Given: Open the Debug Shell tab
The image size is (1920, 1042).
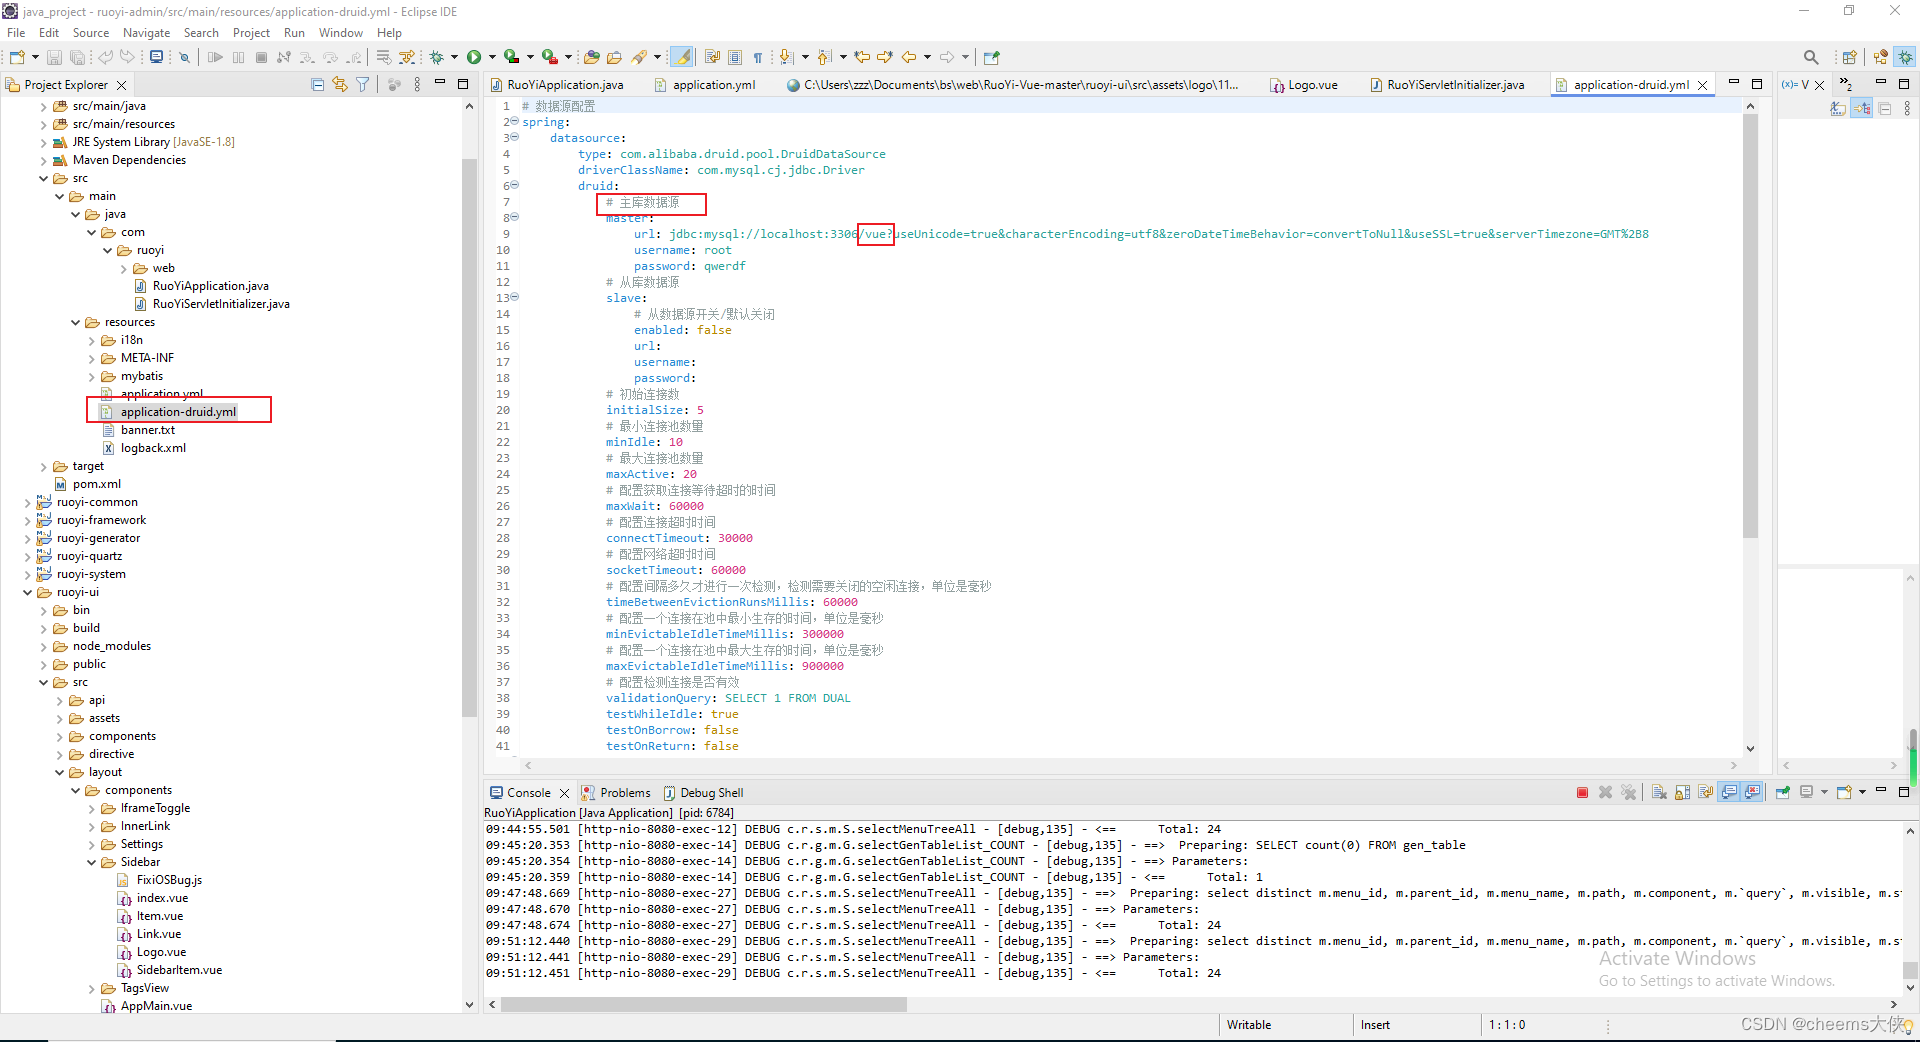Looking at the screenshot, I should click(x=703, y=793).
